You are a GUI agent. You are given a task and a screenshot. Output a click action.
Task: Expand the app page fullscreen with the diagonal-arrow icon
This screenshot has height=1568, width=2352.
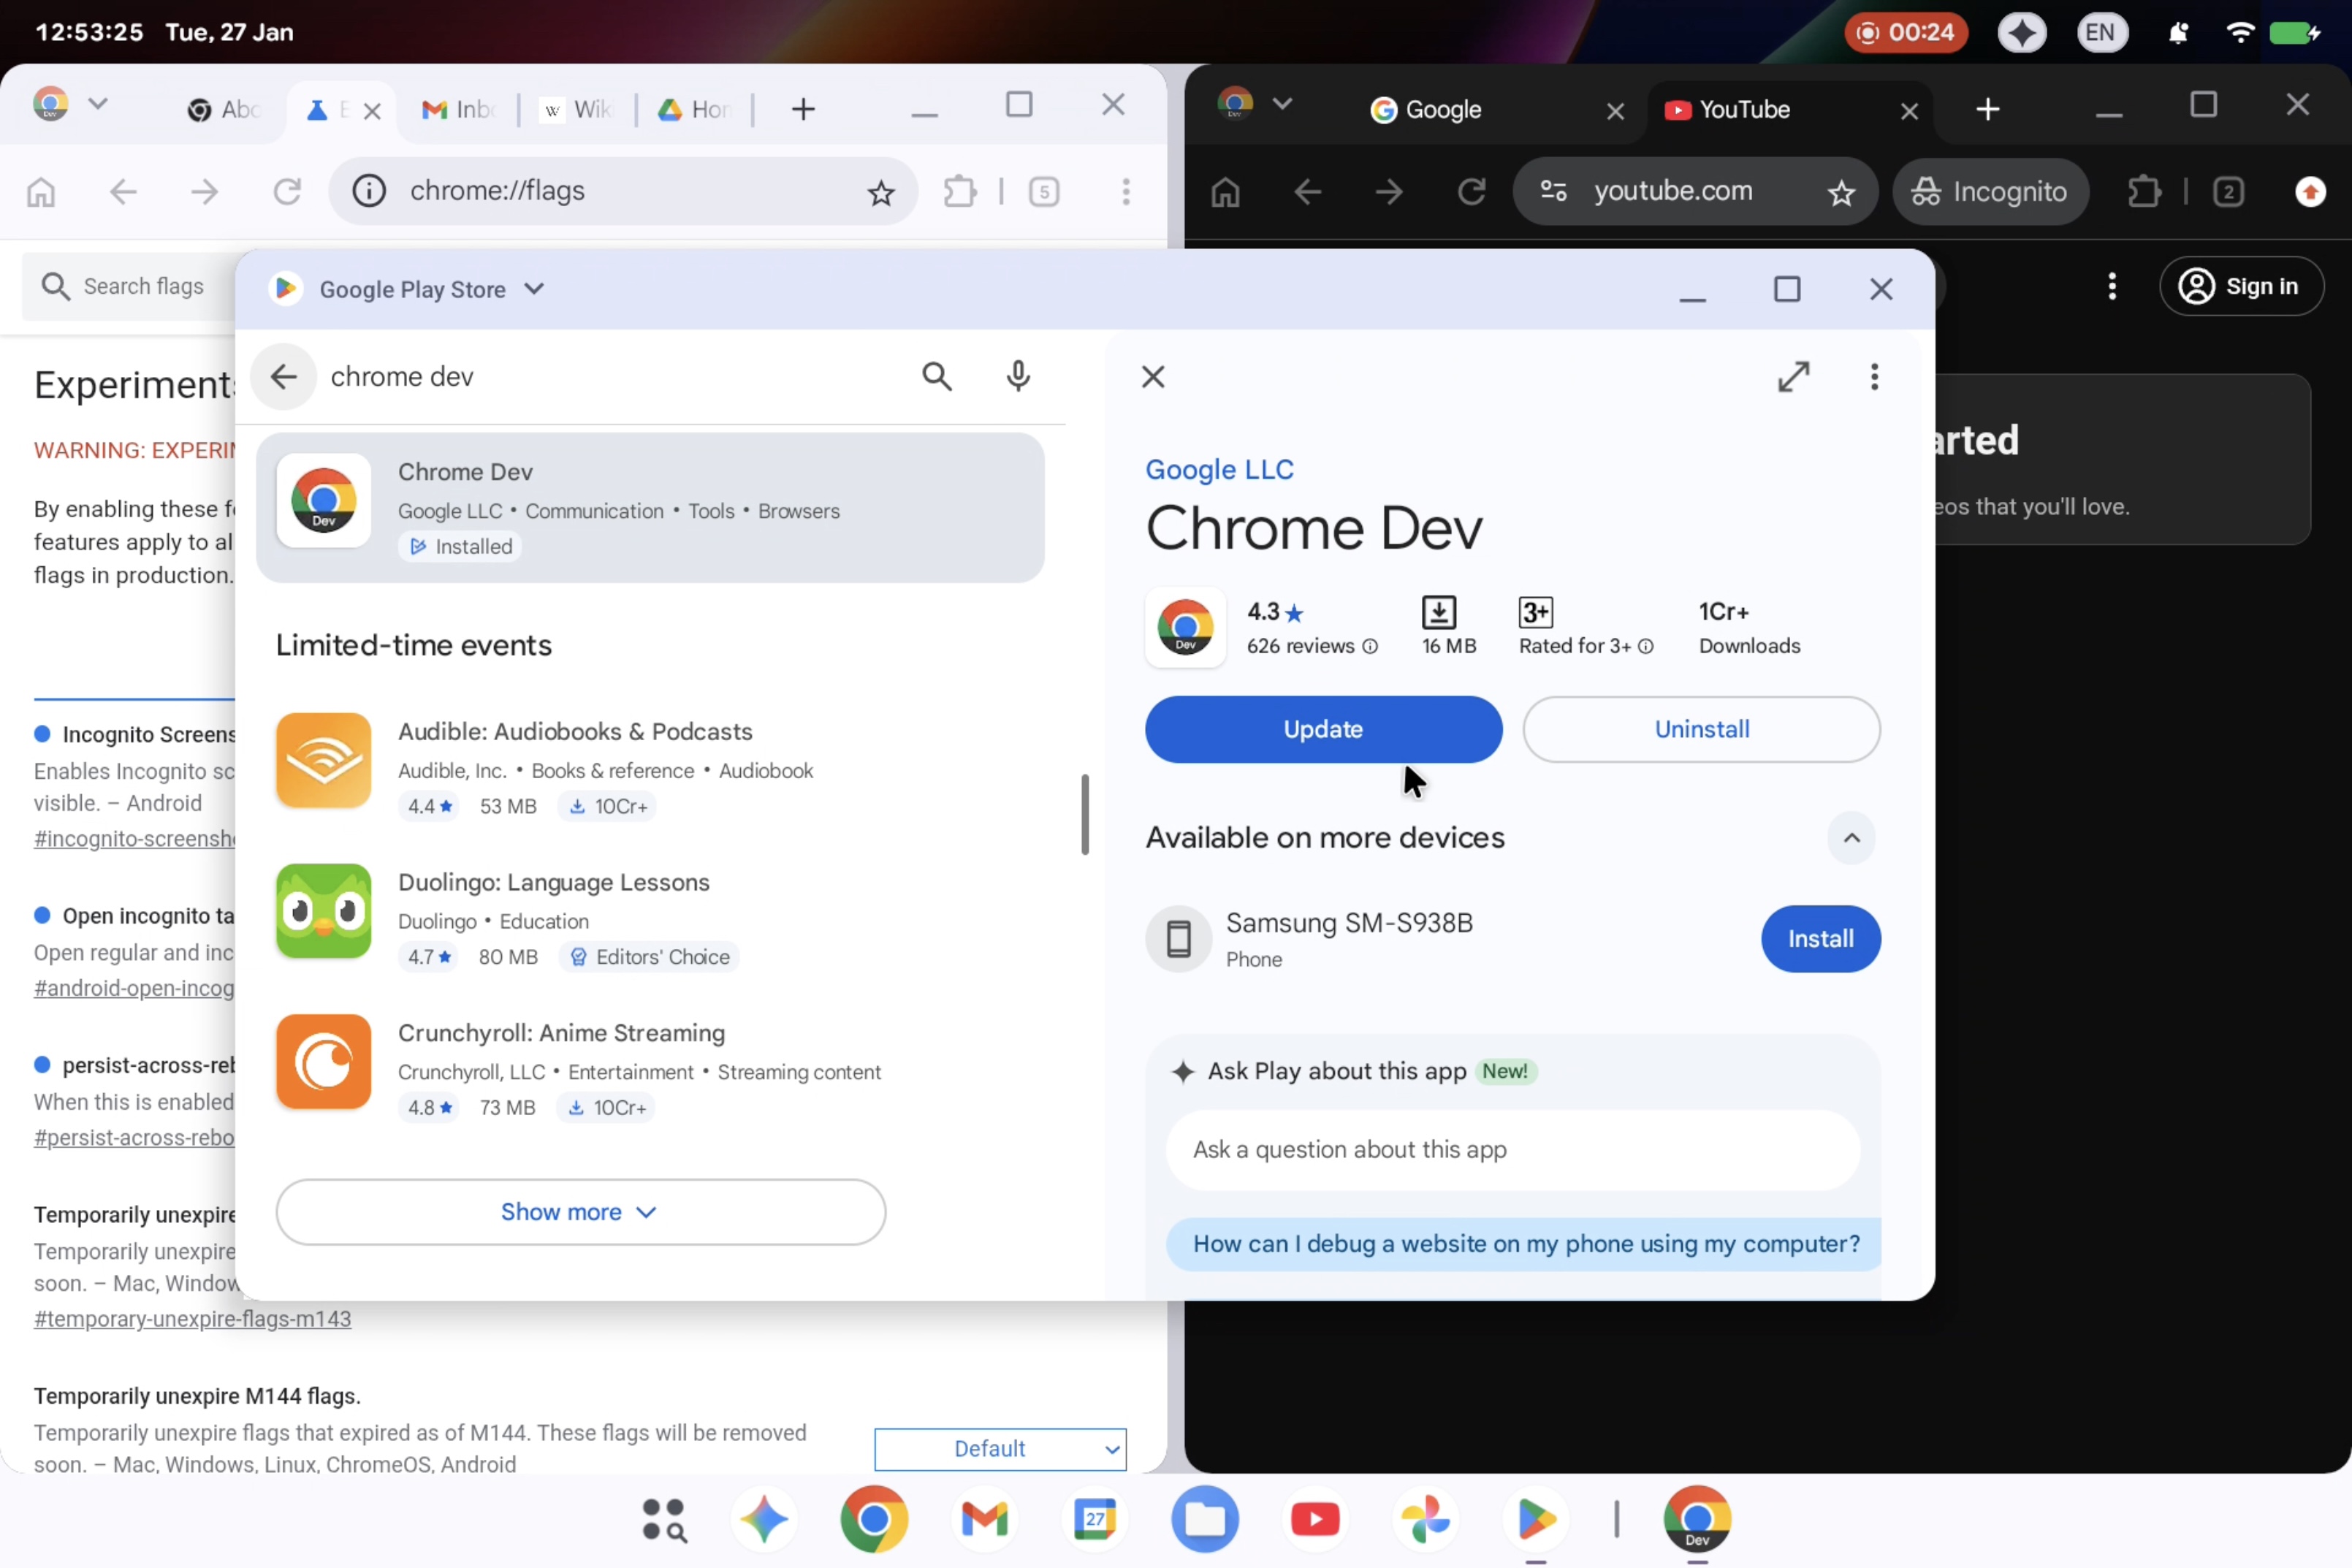click(1795, 377)
